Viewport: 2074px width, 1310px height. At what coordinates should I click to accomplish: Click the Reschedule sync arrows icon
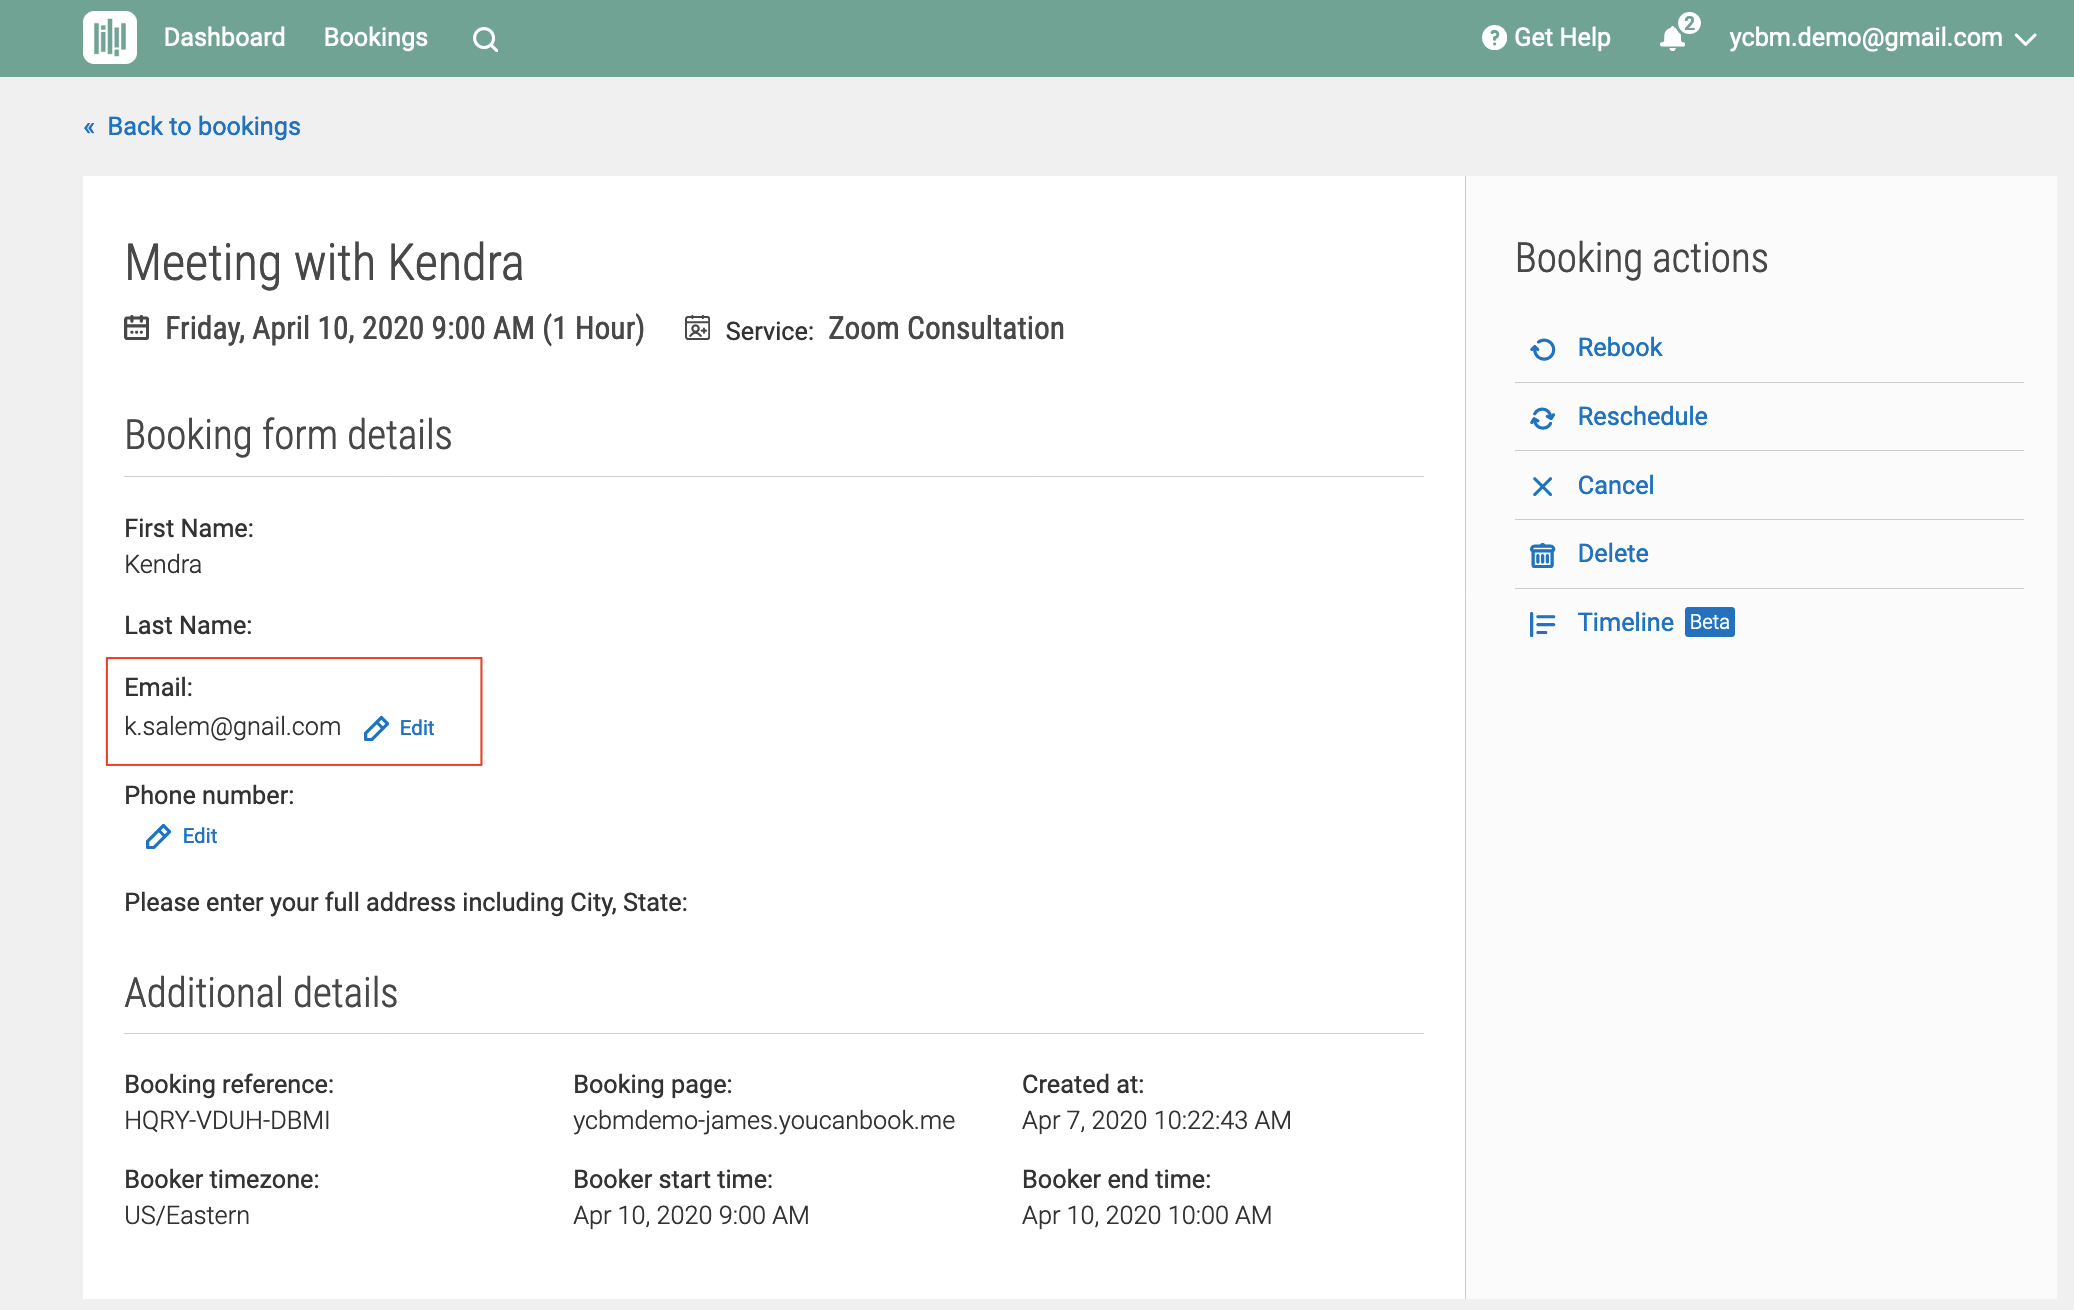[1543, 417]
